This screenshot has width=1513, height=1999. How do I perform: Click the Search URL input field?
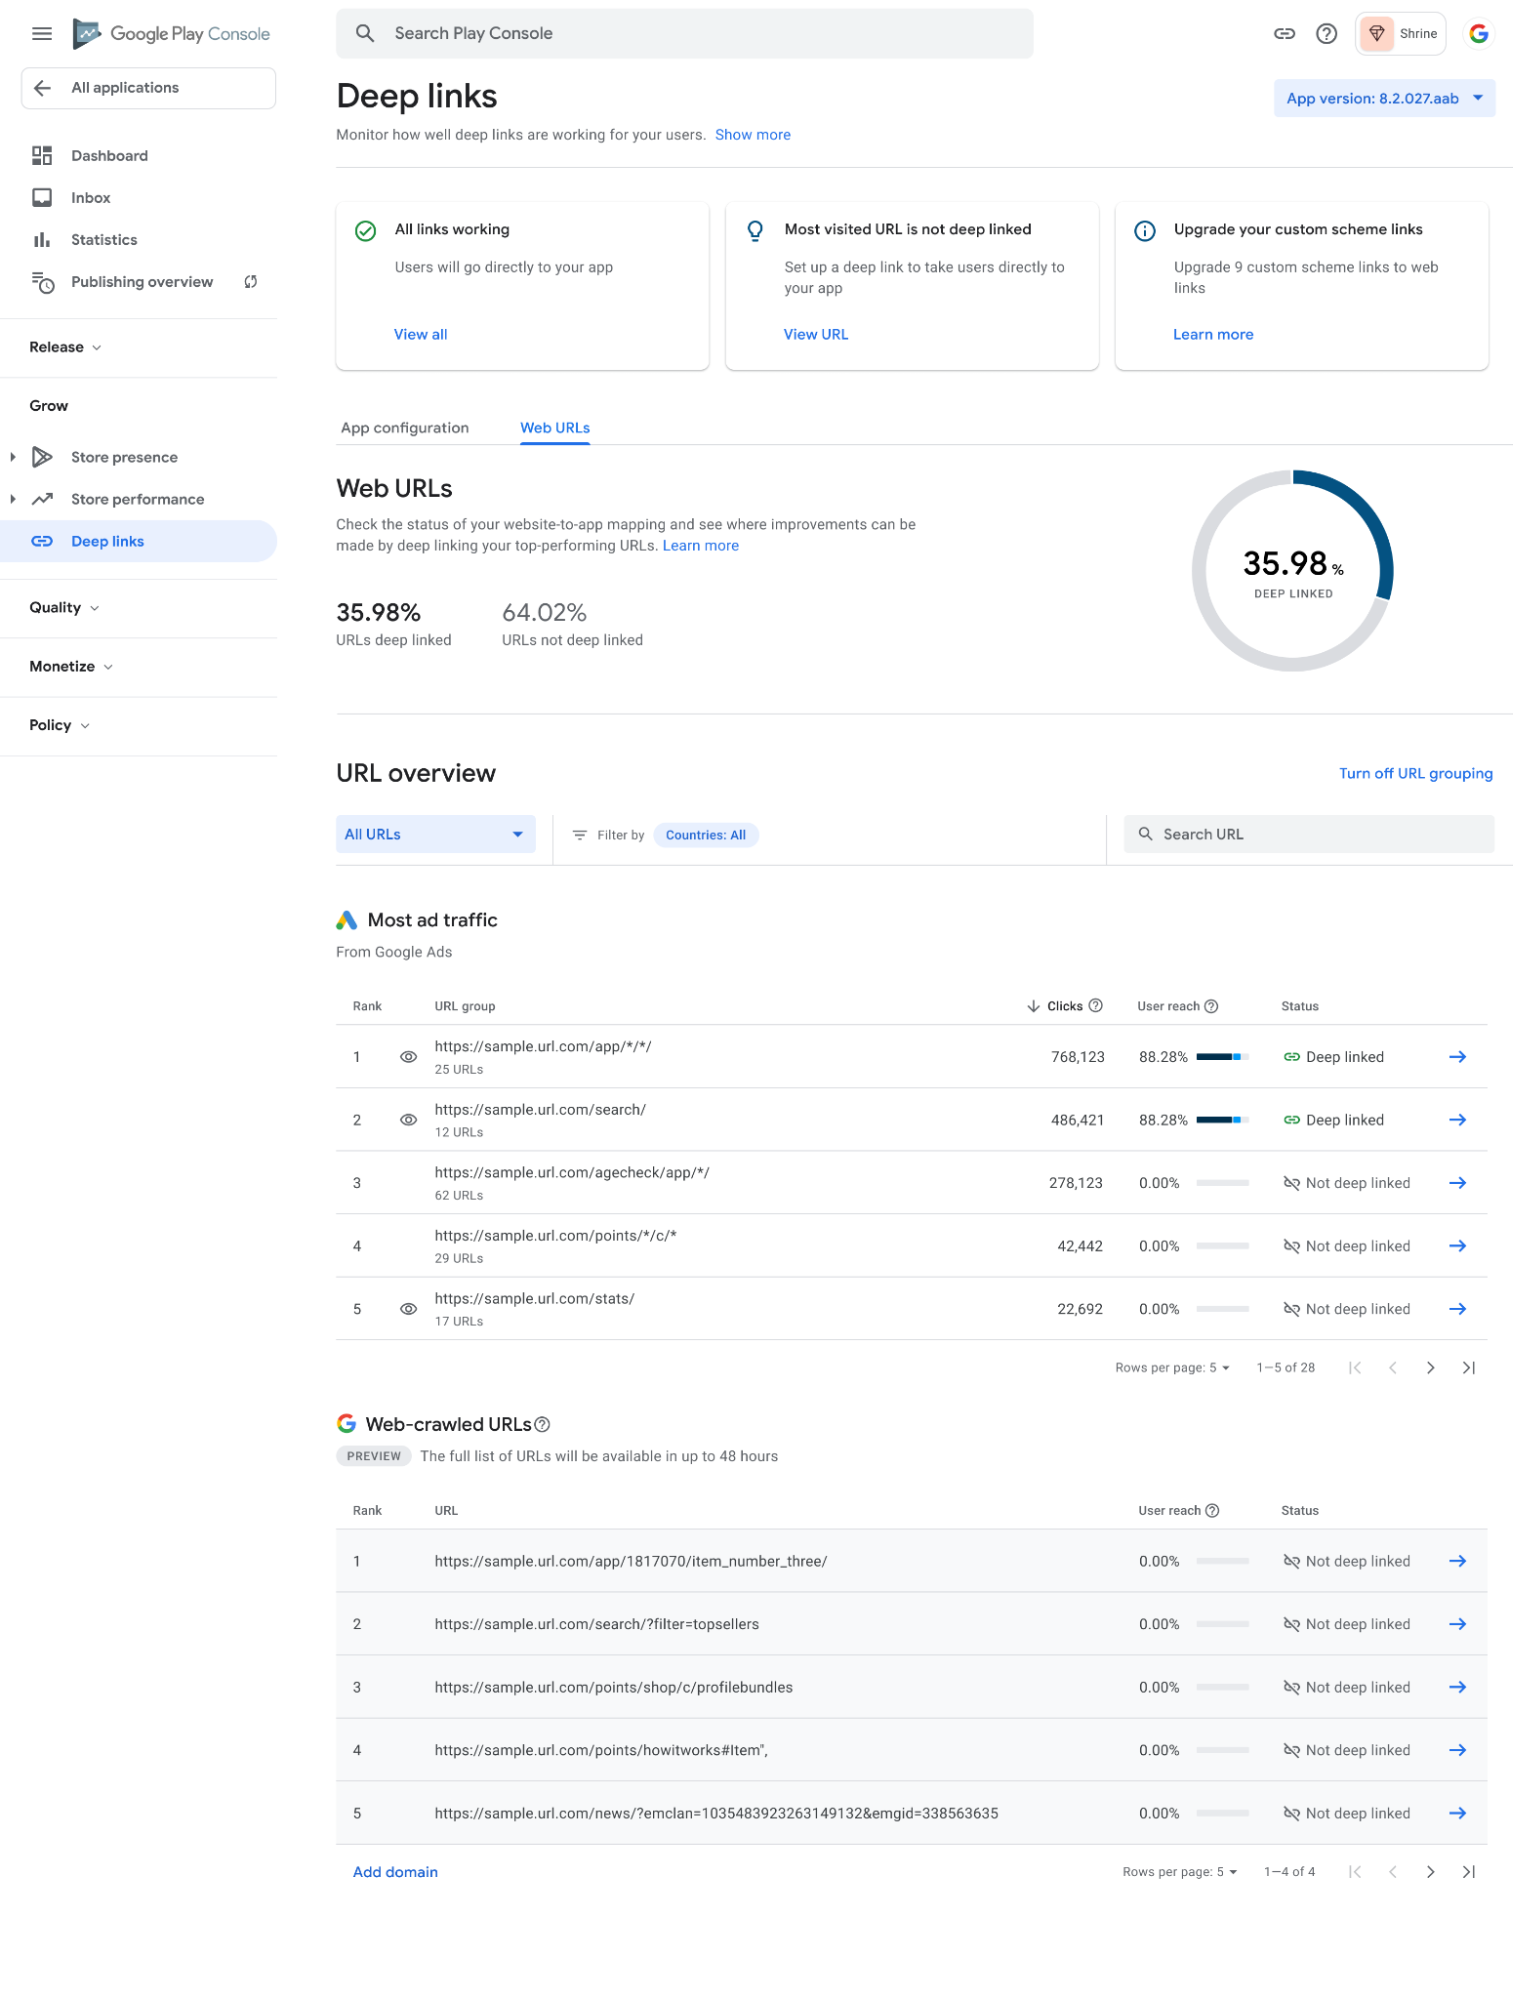[x=1310, y=835]
